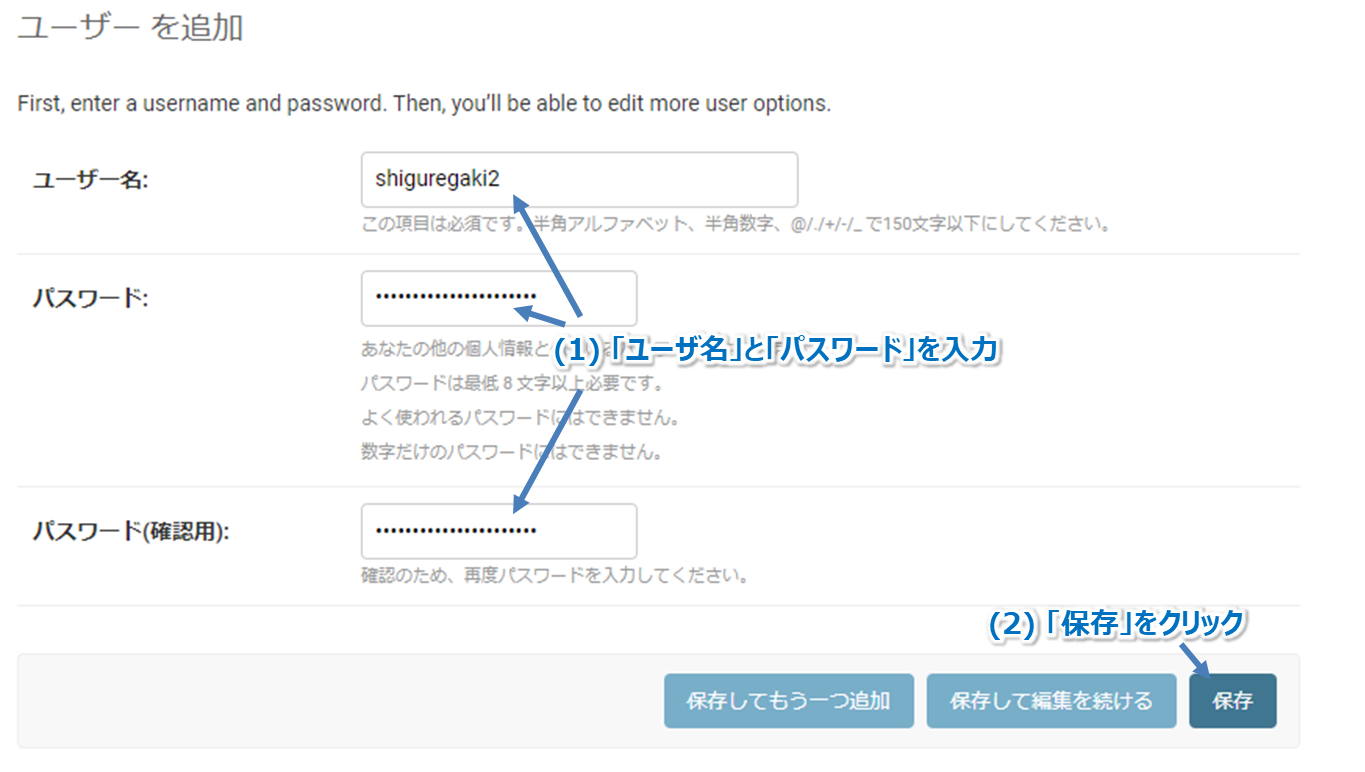
Task: Focus the パスワード input field
Action: coord(499,298)
